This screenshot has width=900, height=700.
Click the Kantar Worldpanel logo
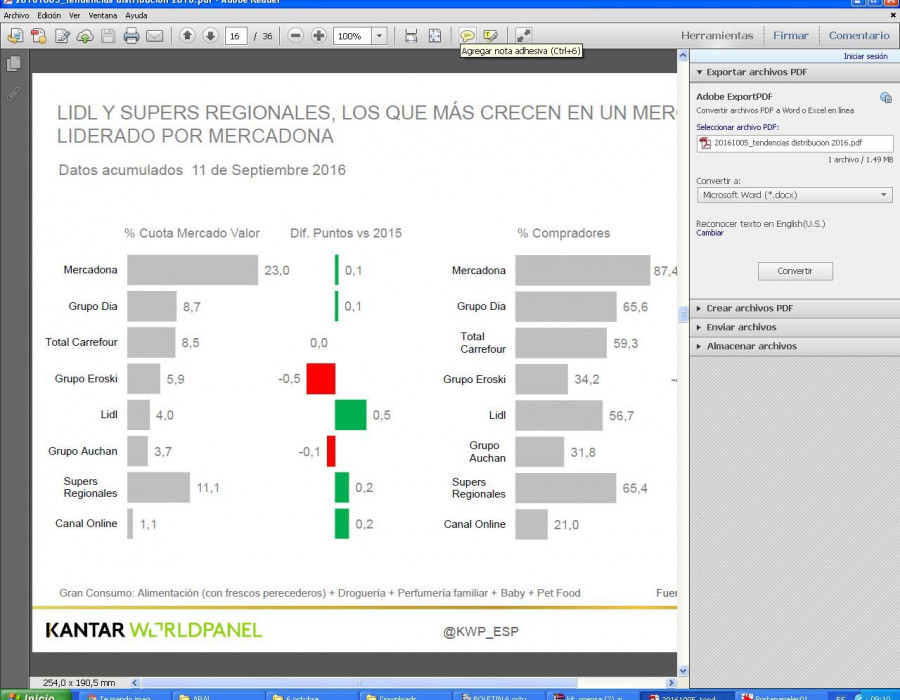(x=154, y=630)
